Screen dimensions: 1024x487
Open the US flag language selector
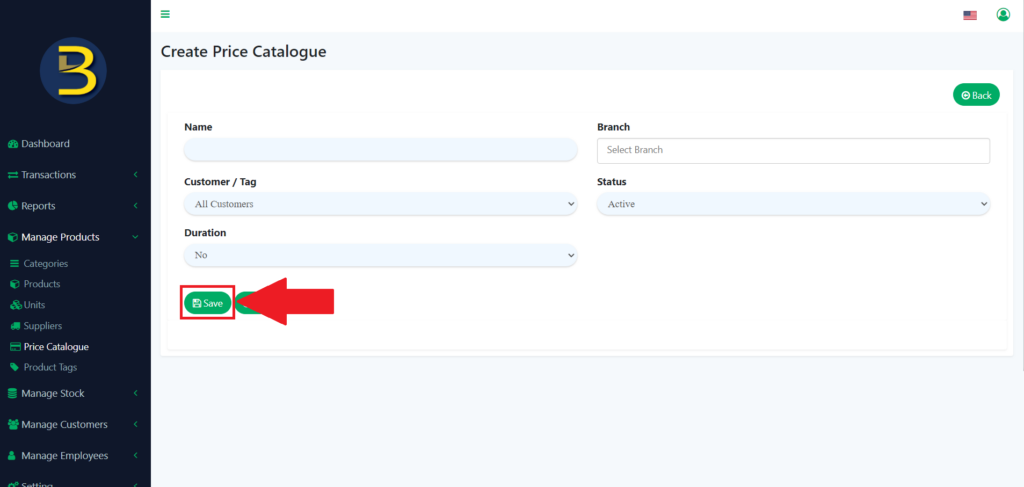click(x=969, y=15)
